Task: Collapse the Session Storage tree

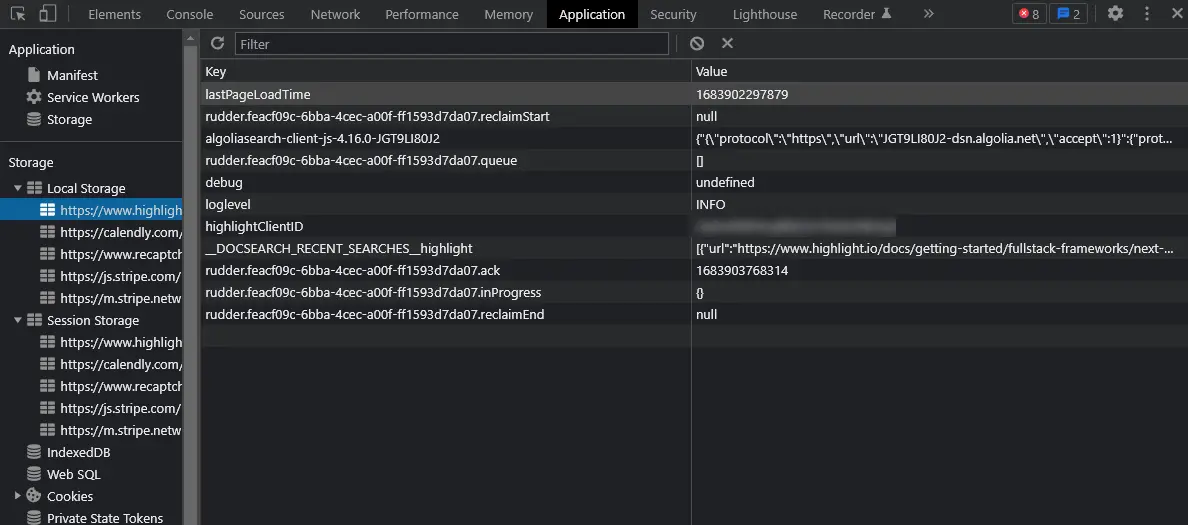Action: [18, 320]
